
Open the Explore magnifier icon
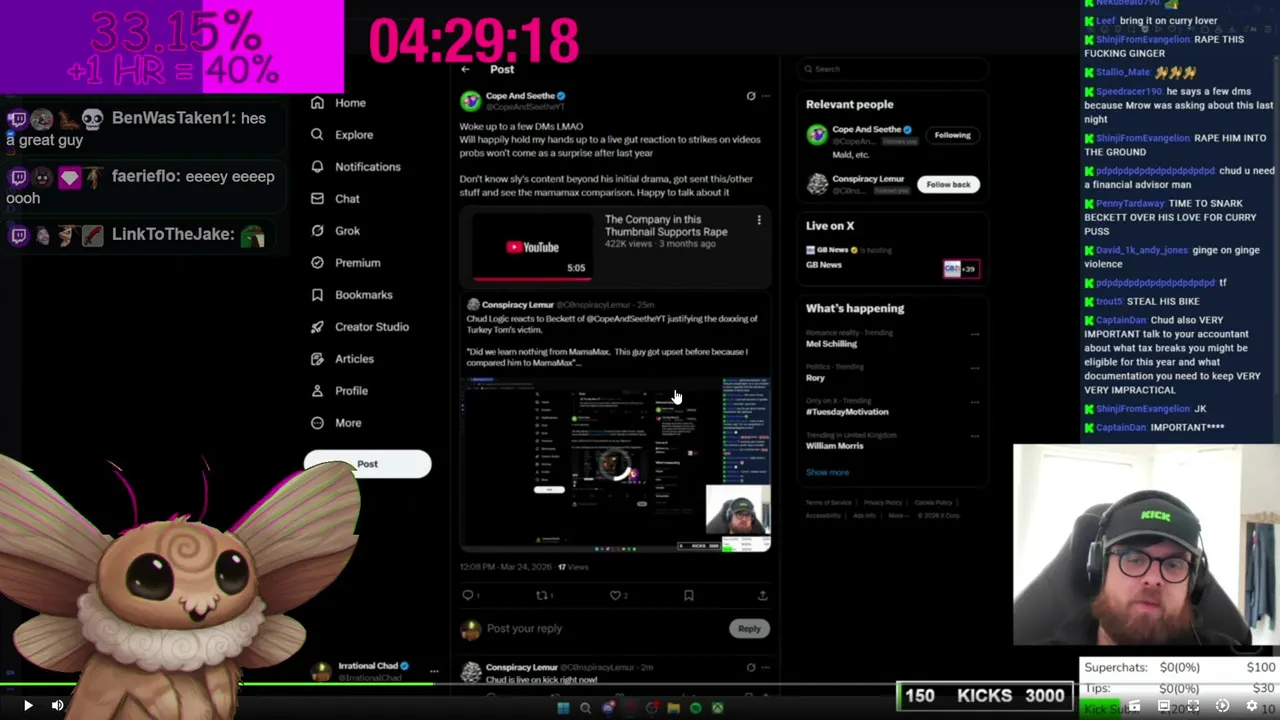click(x=317, y=135)
